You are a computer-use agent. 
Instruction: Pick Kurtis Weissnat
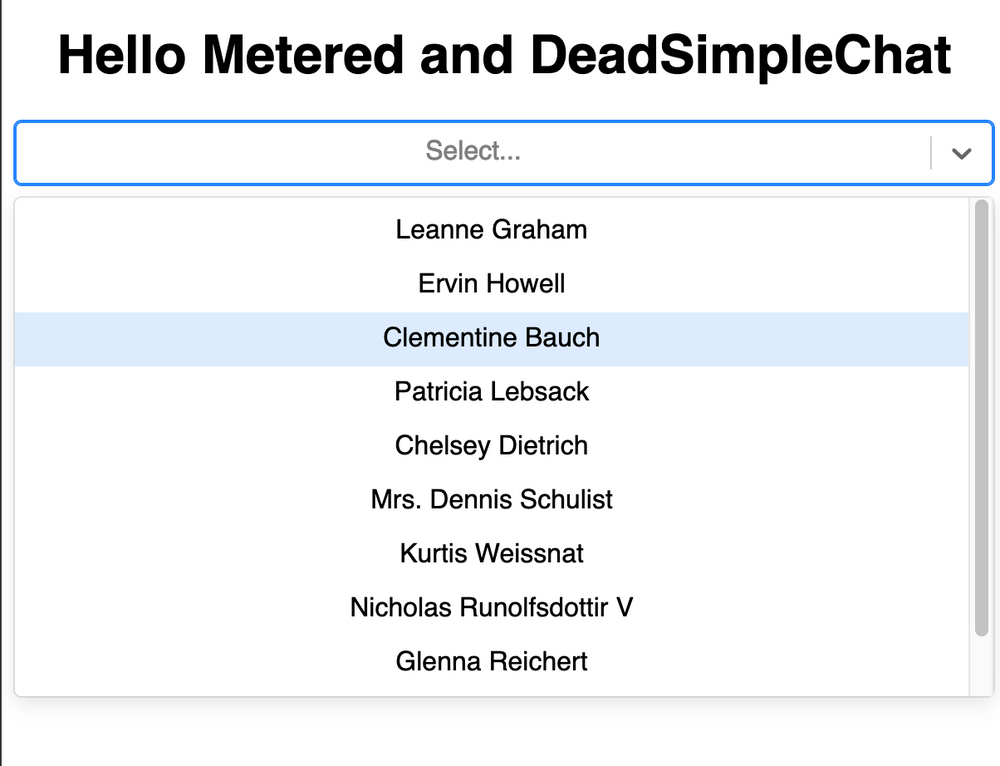tap(491, 554)
